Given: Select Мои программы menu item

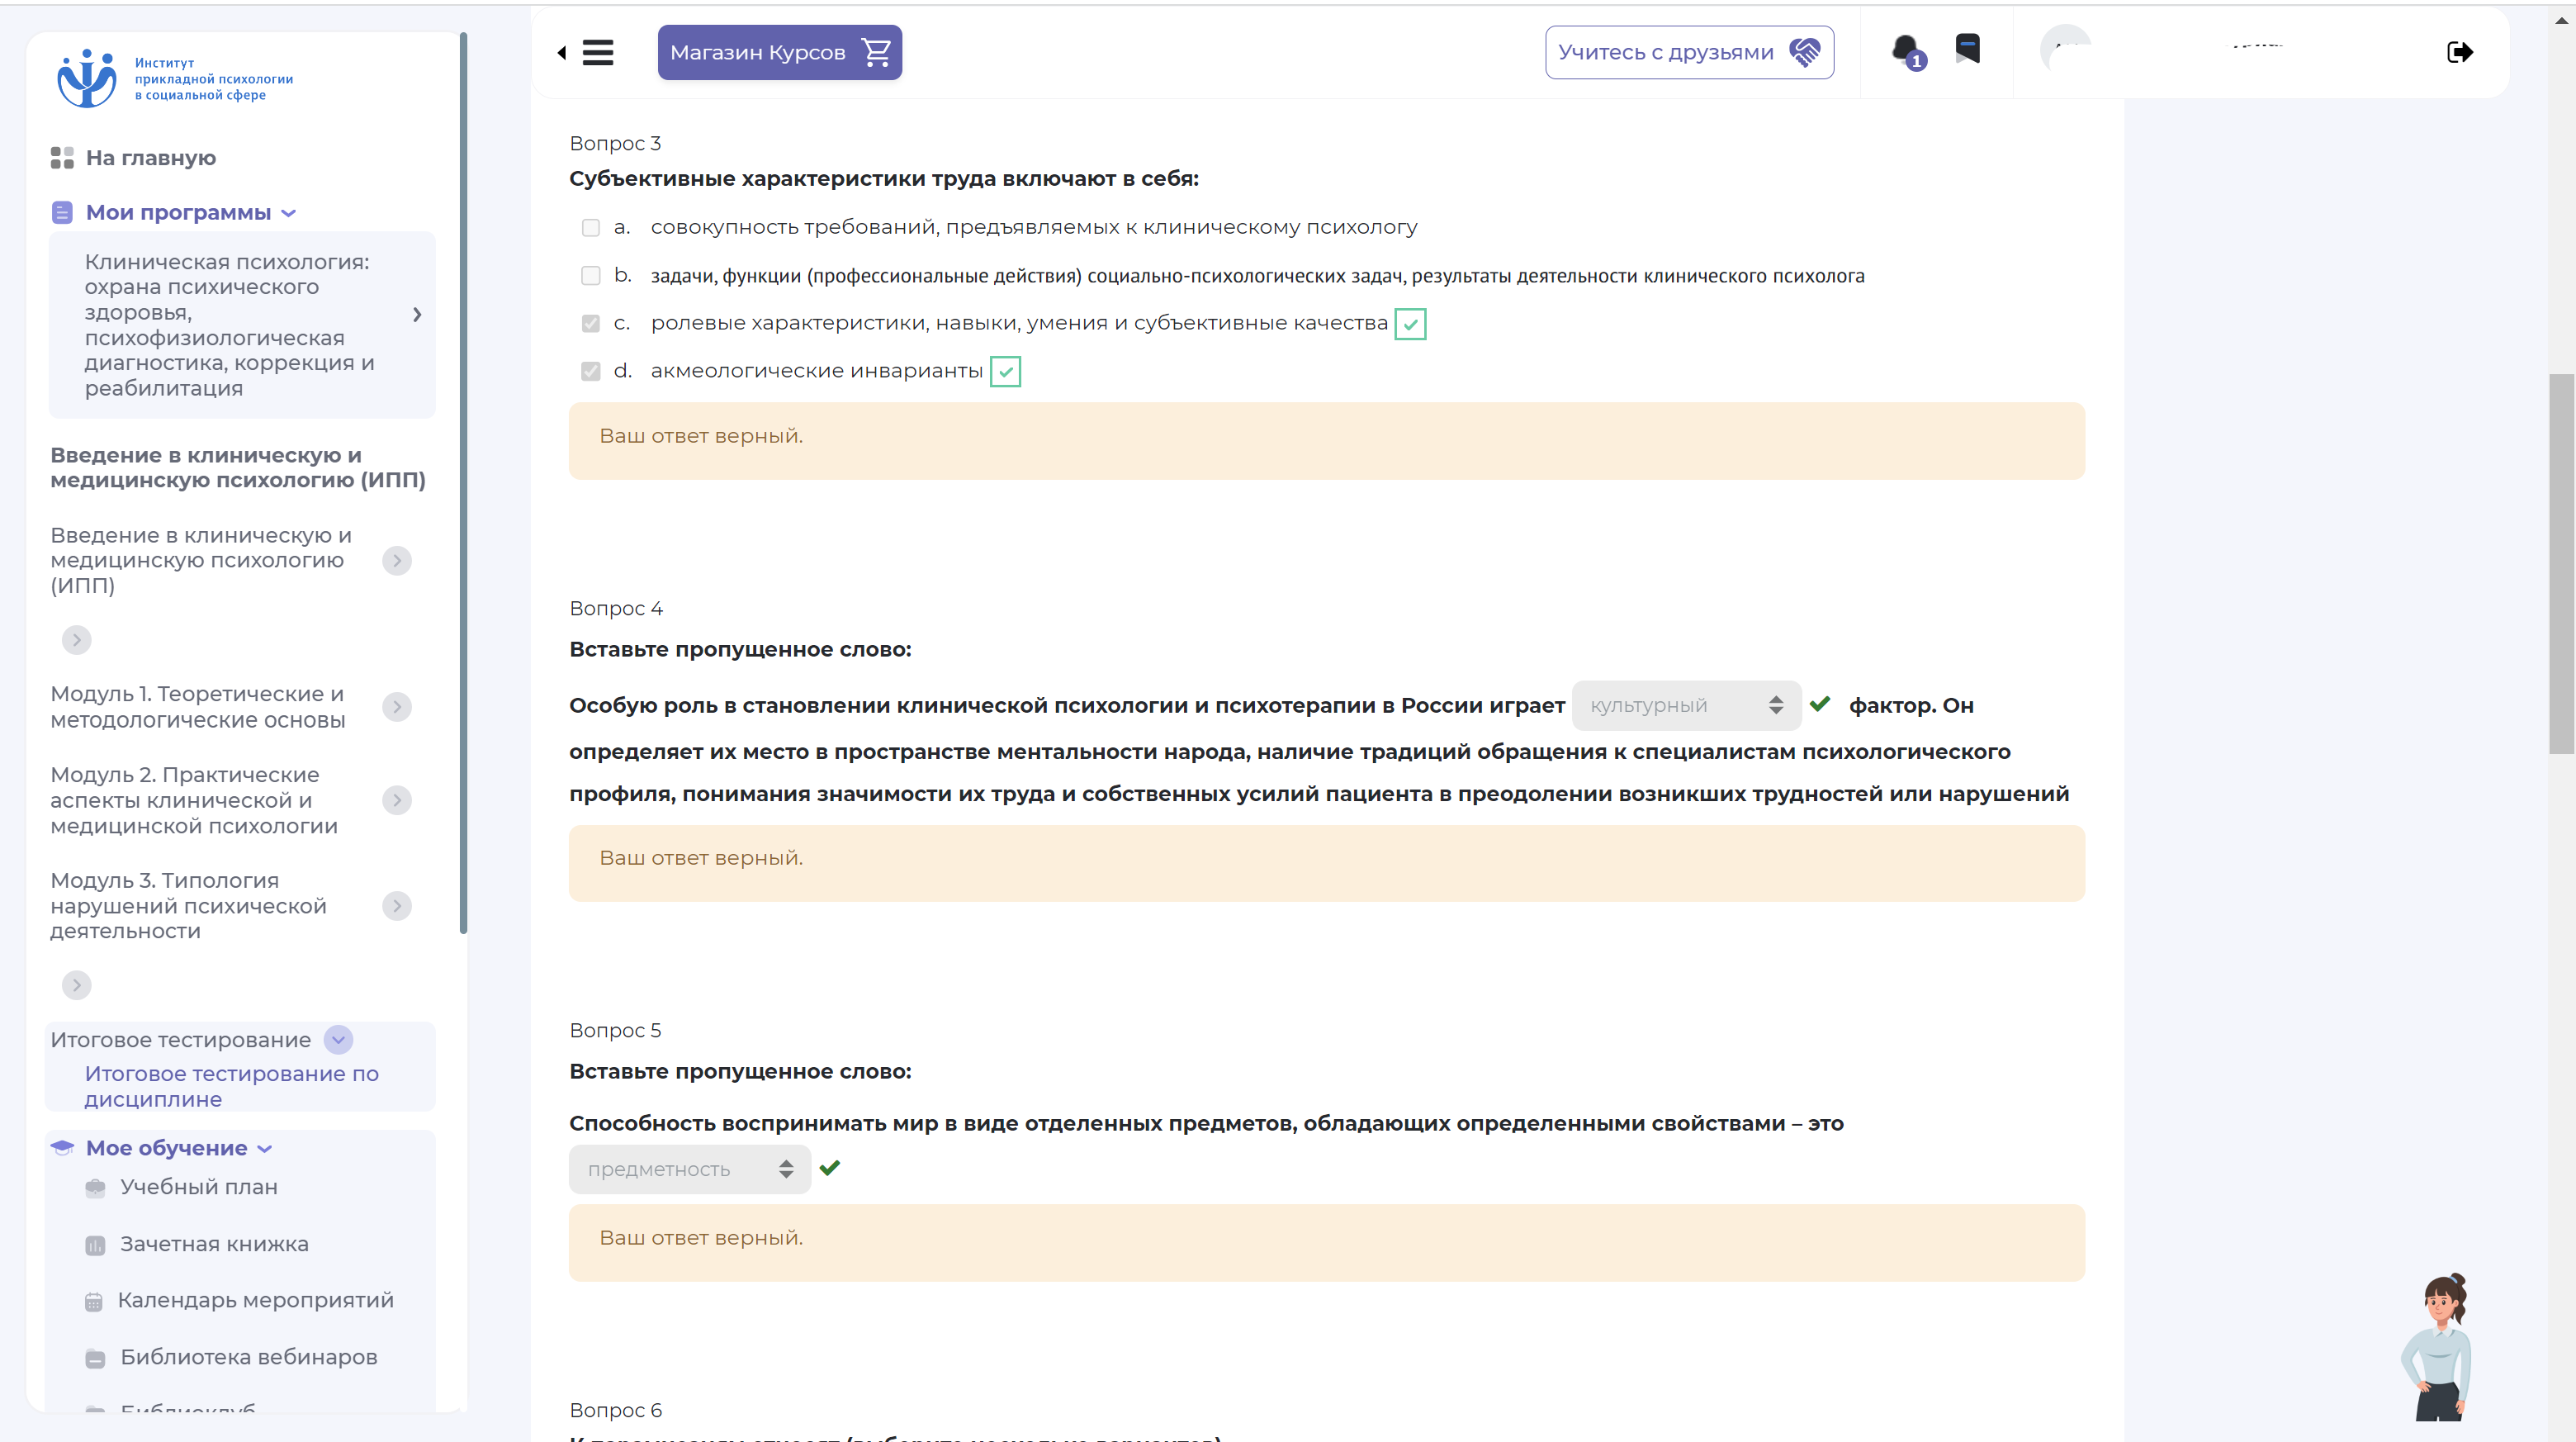Looking at the screenshot, I should tap(178, 212).
